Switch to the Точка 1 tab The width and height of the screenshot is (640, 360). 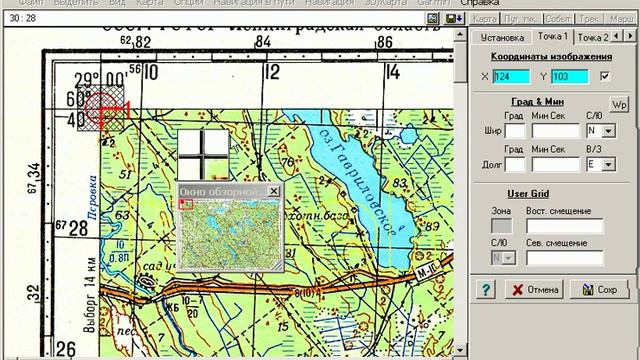553,37
